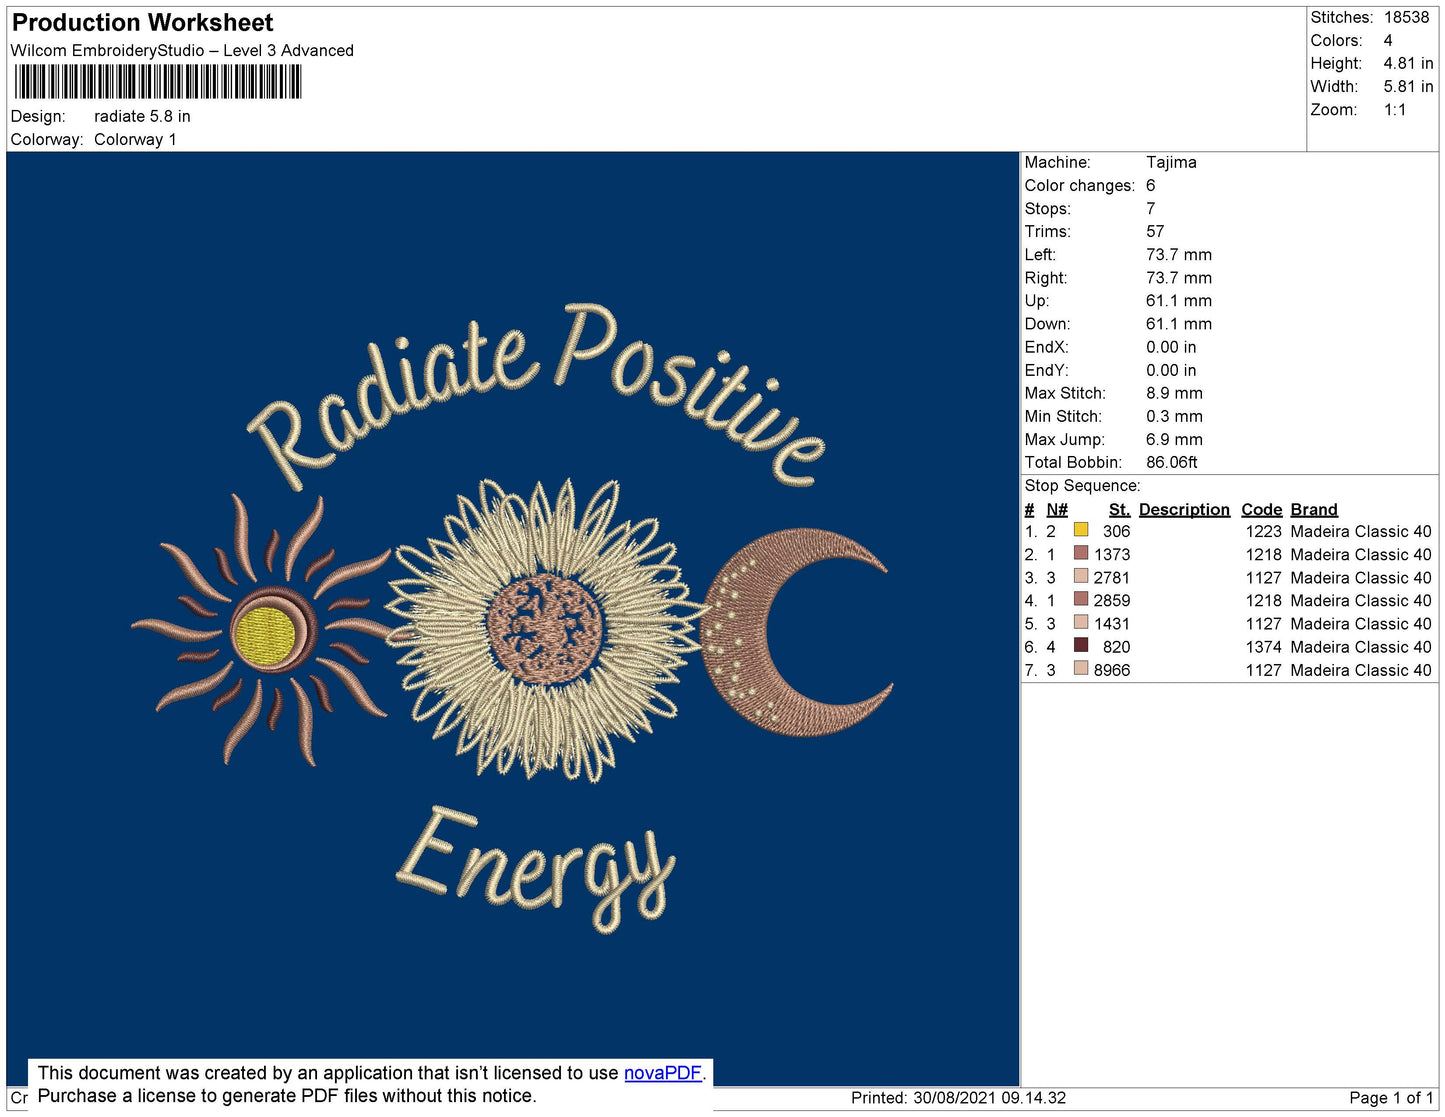
Task: Click Madeira Classic 40 brand in stop 7
Action: pos(1361,670)
